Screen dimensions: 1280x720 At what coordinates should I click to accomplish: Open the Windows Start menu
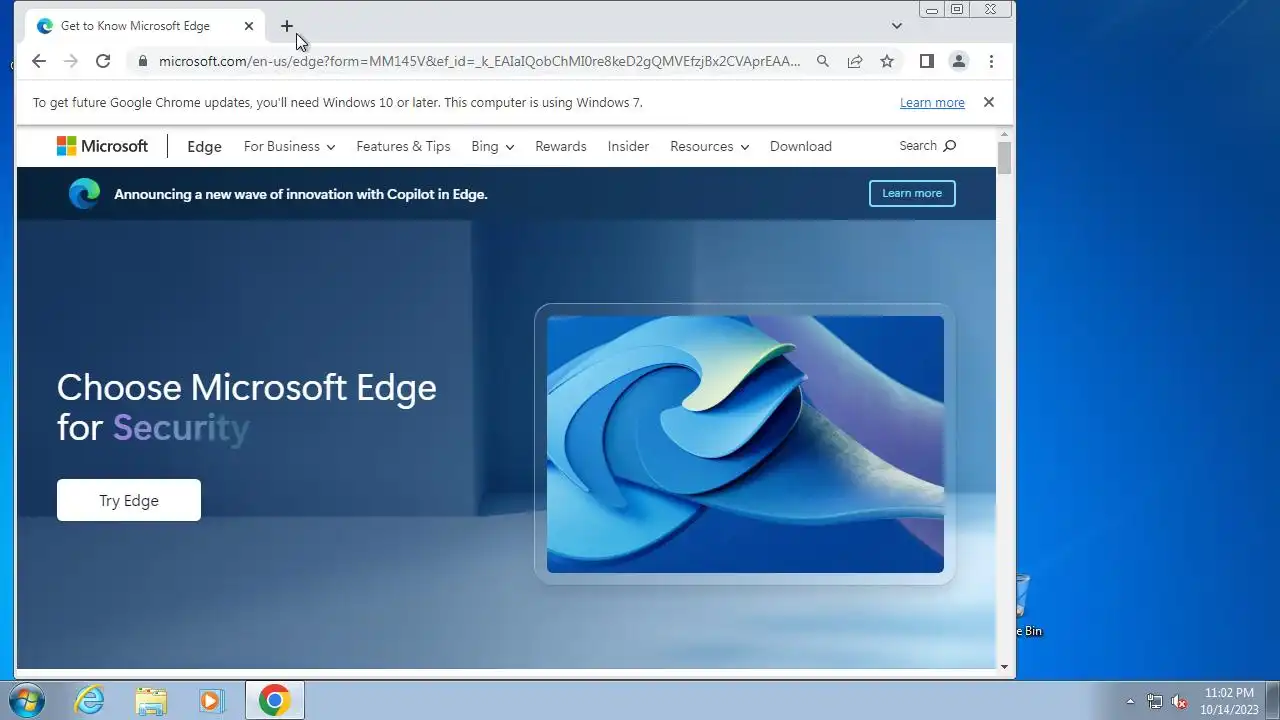pos(27,700)
